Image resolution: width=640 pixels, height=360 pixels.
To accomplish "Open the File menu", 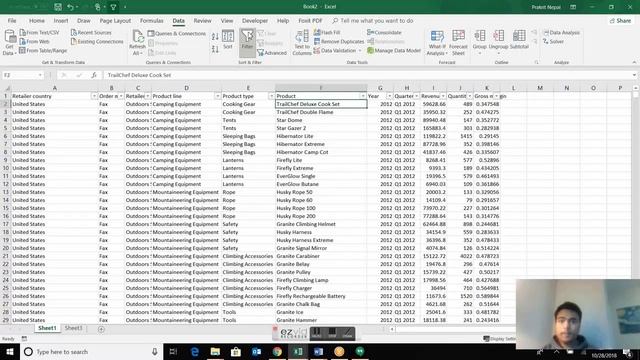I will click(12, 20).
